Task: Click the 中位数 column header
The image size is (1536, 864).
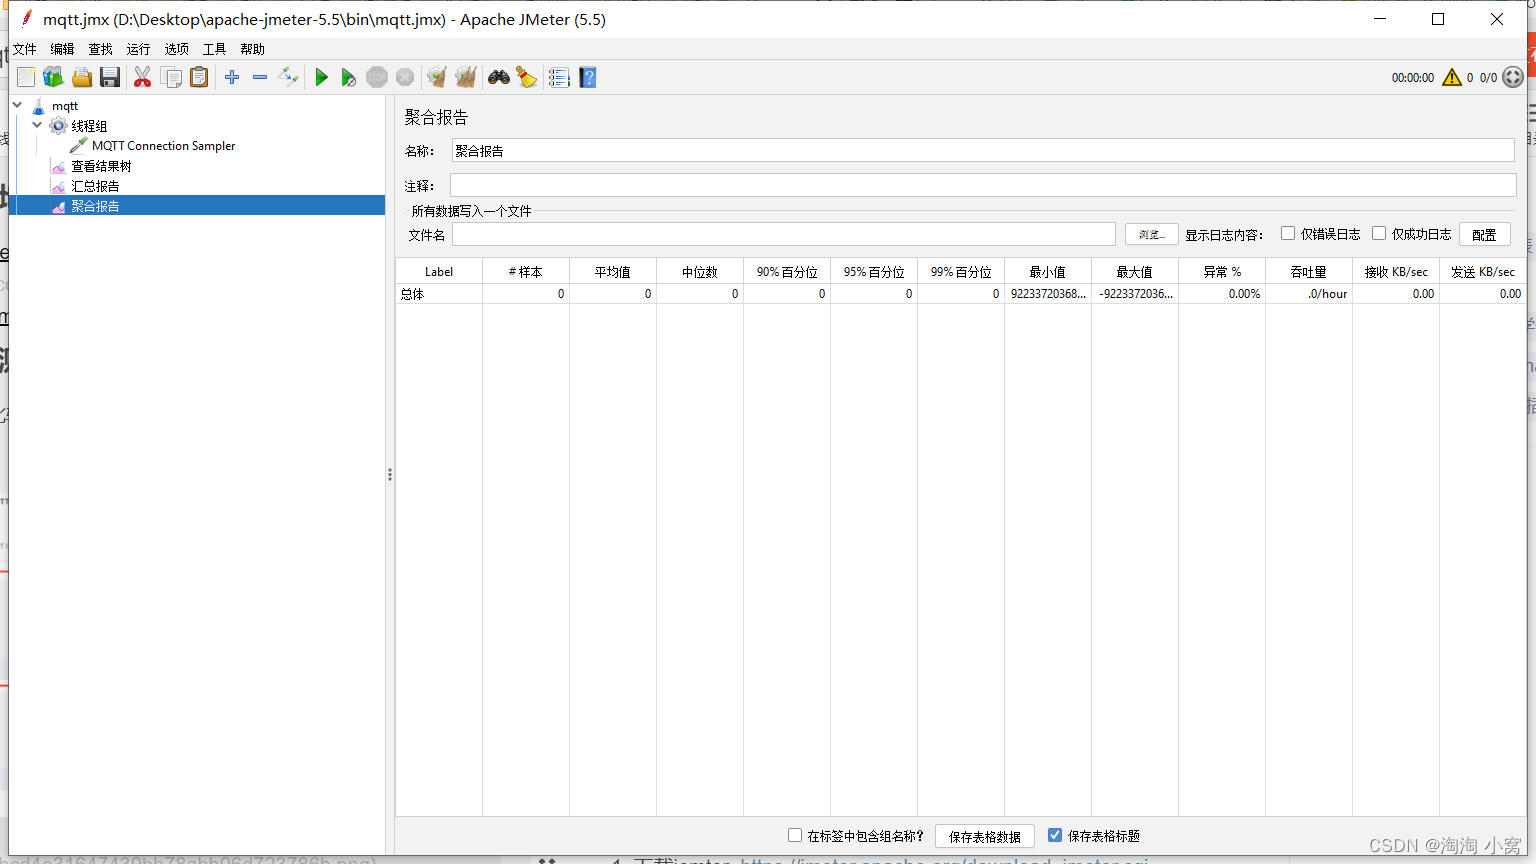Action: [700, 271]
